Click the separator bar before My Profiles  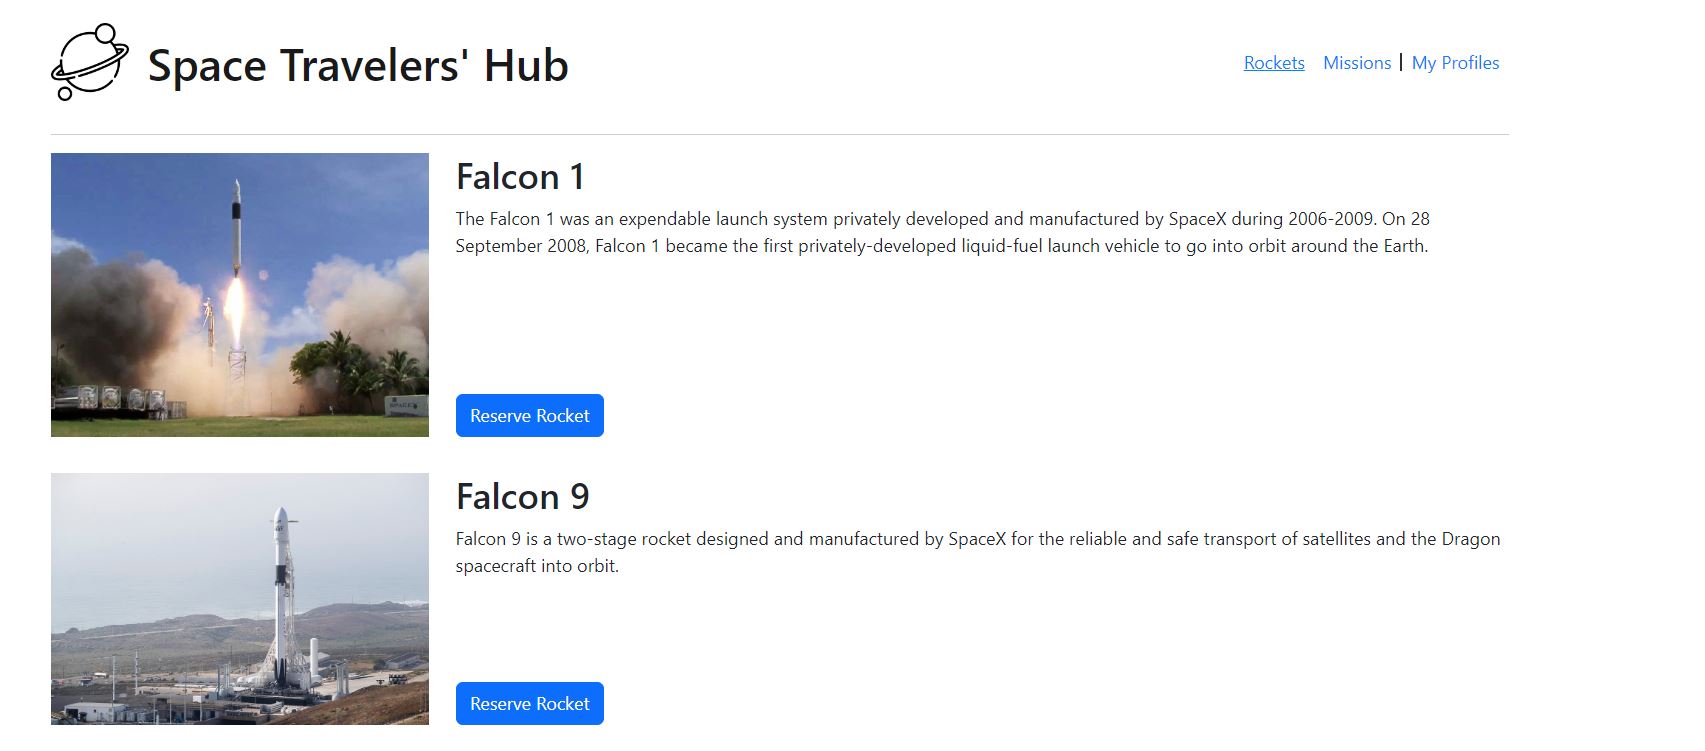[1401, 63]
